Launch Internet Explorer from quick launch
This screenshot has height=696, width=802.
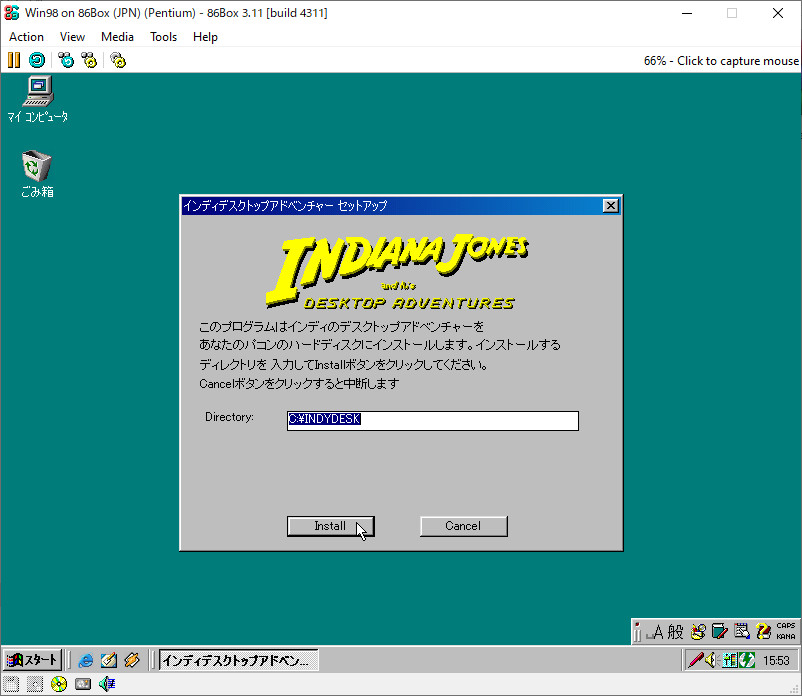click(85, 660)
